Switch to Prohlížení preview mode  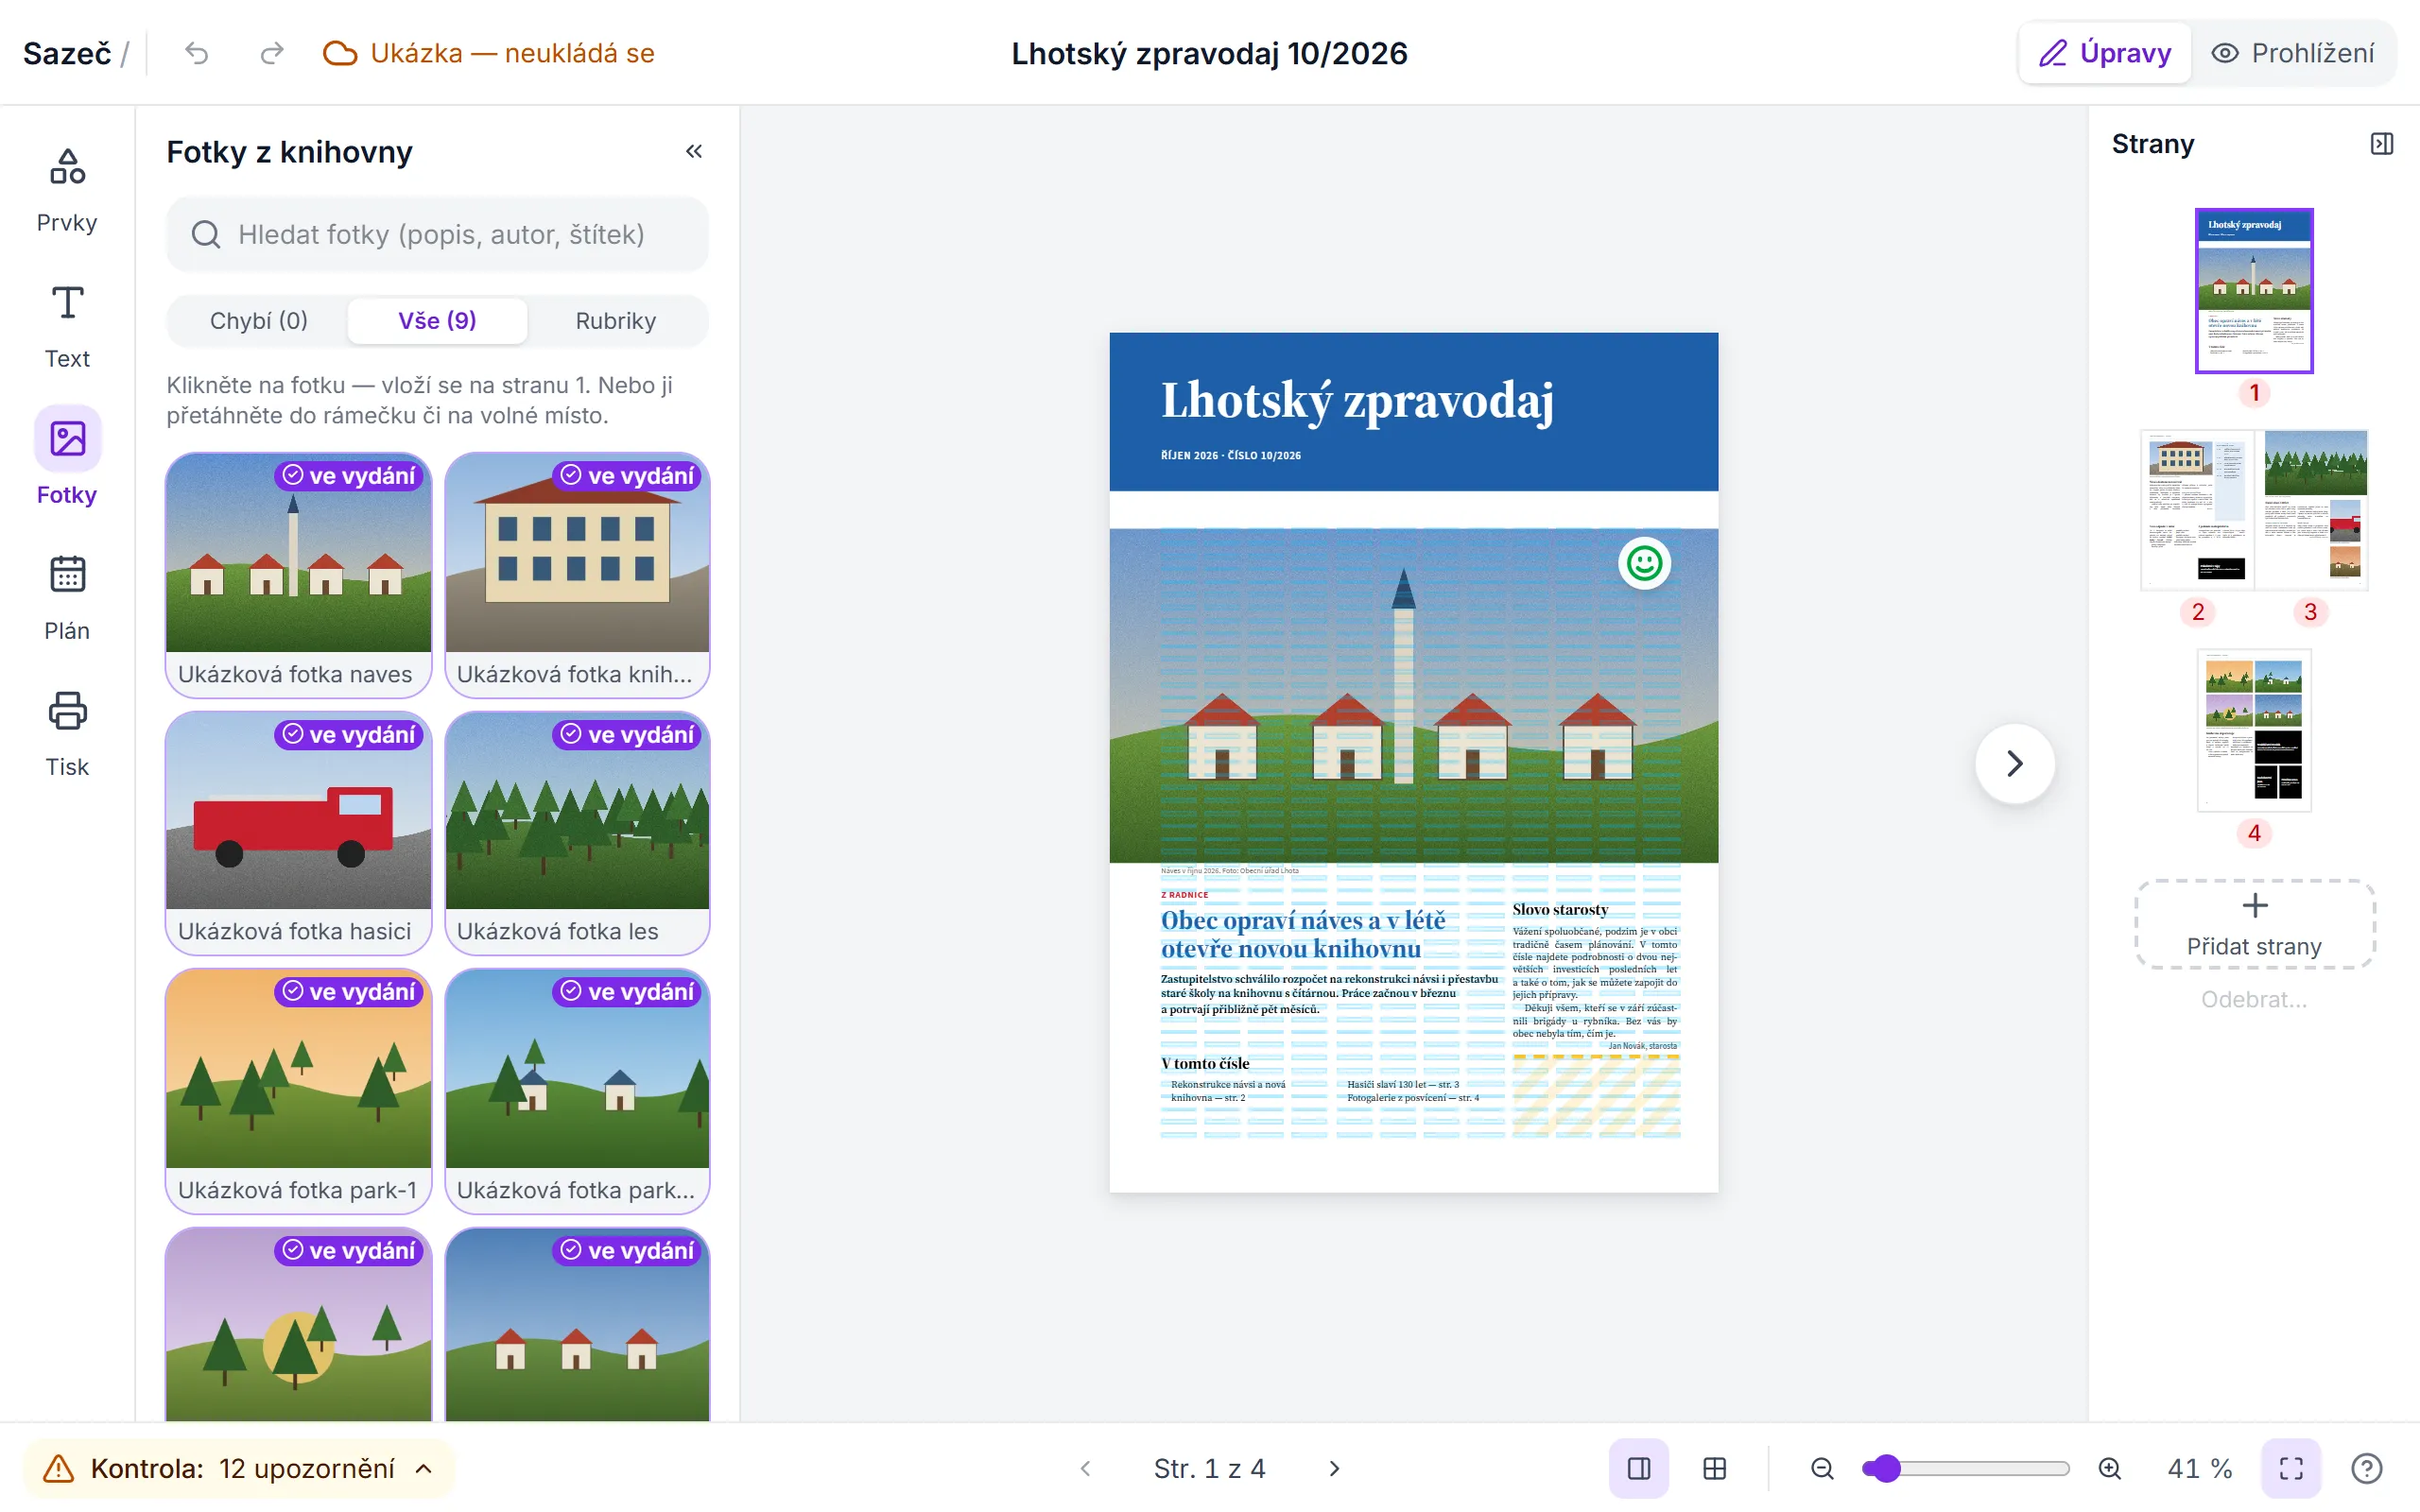click(2292, 53)
